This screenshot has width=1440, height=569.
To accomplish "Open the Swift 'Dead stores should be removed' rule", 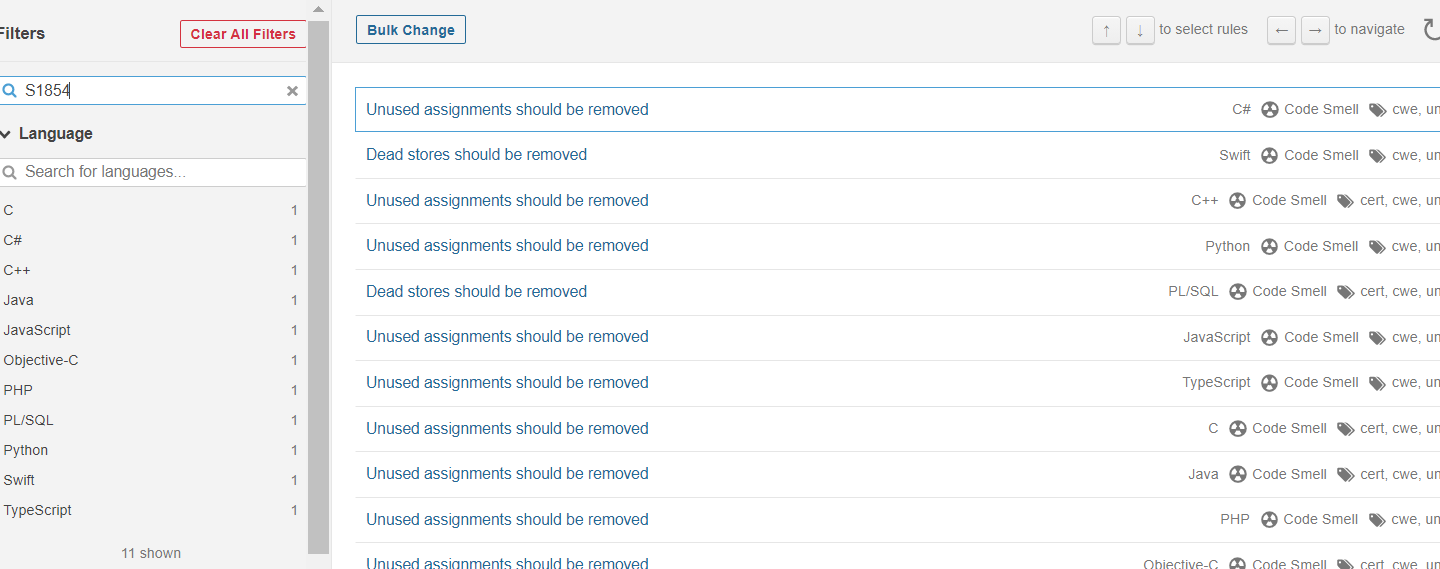I will click(x=476, y=155).
